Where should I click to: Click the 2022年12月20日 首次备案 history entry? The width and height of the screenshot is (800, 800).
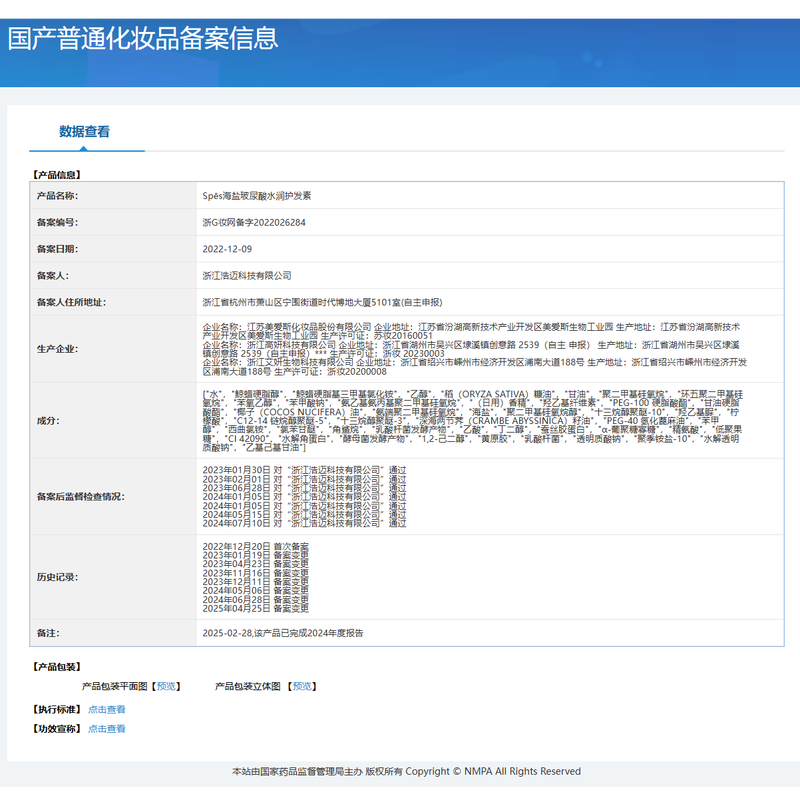coord(255,545)
